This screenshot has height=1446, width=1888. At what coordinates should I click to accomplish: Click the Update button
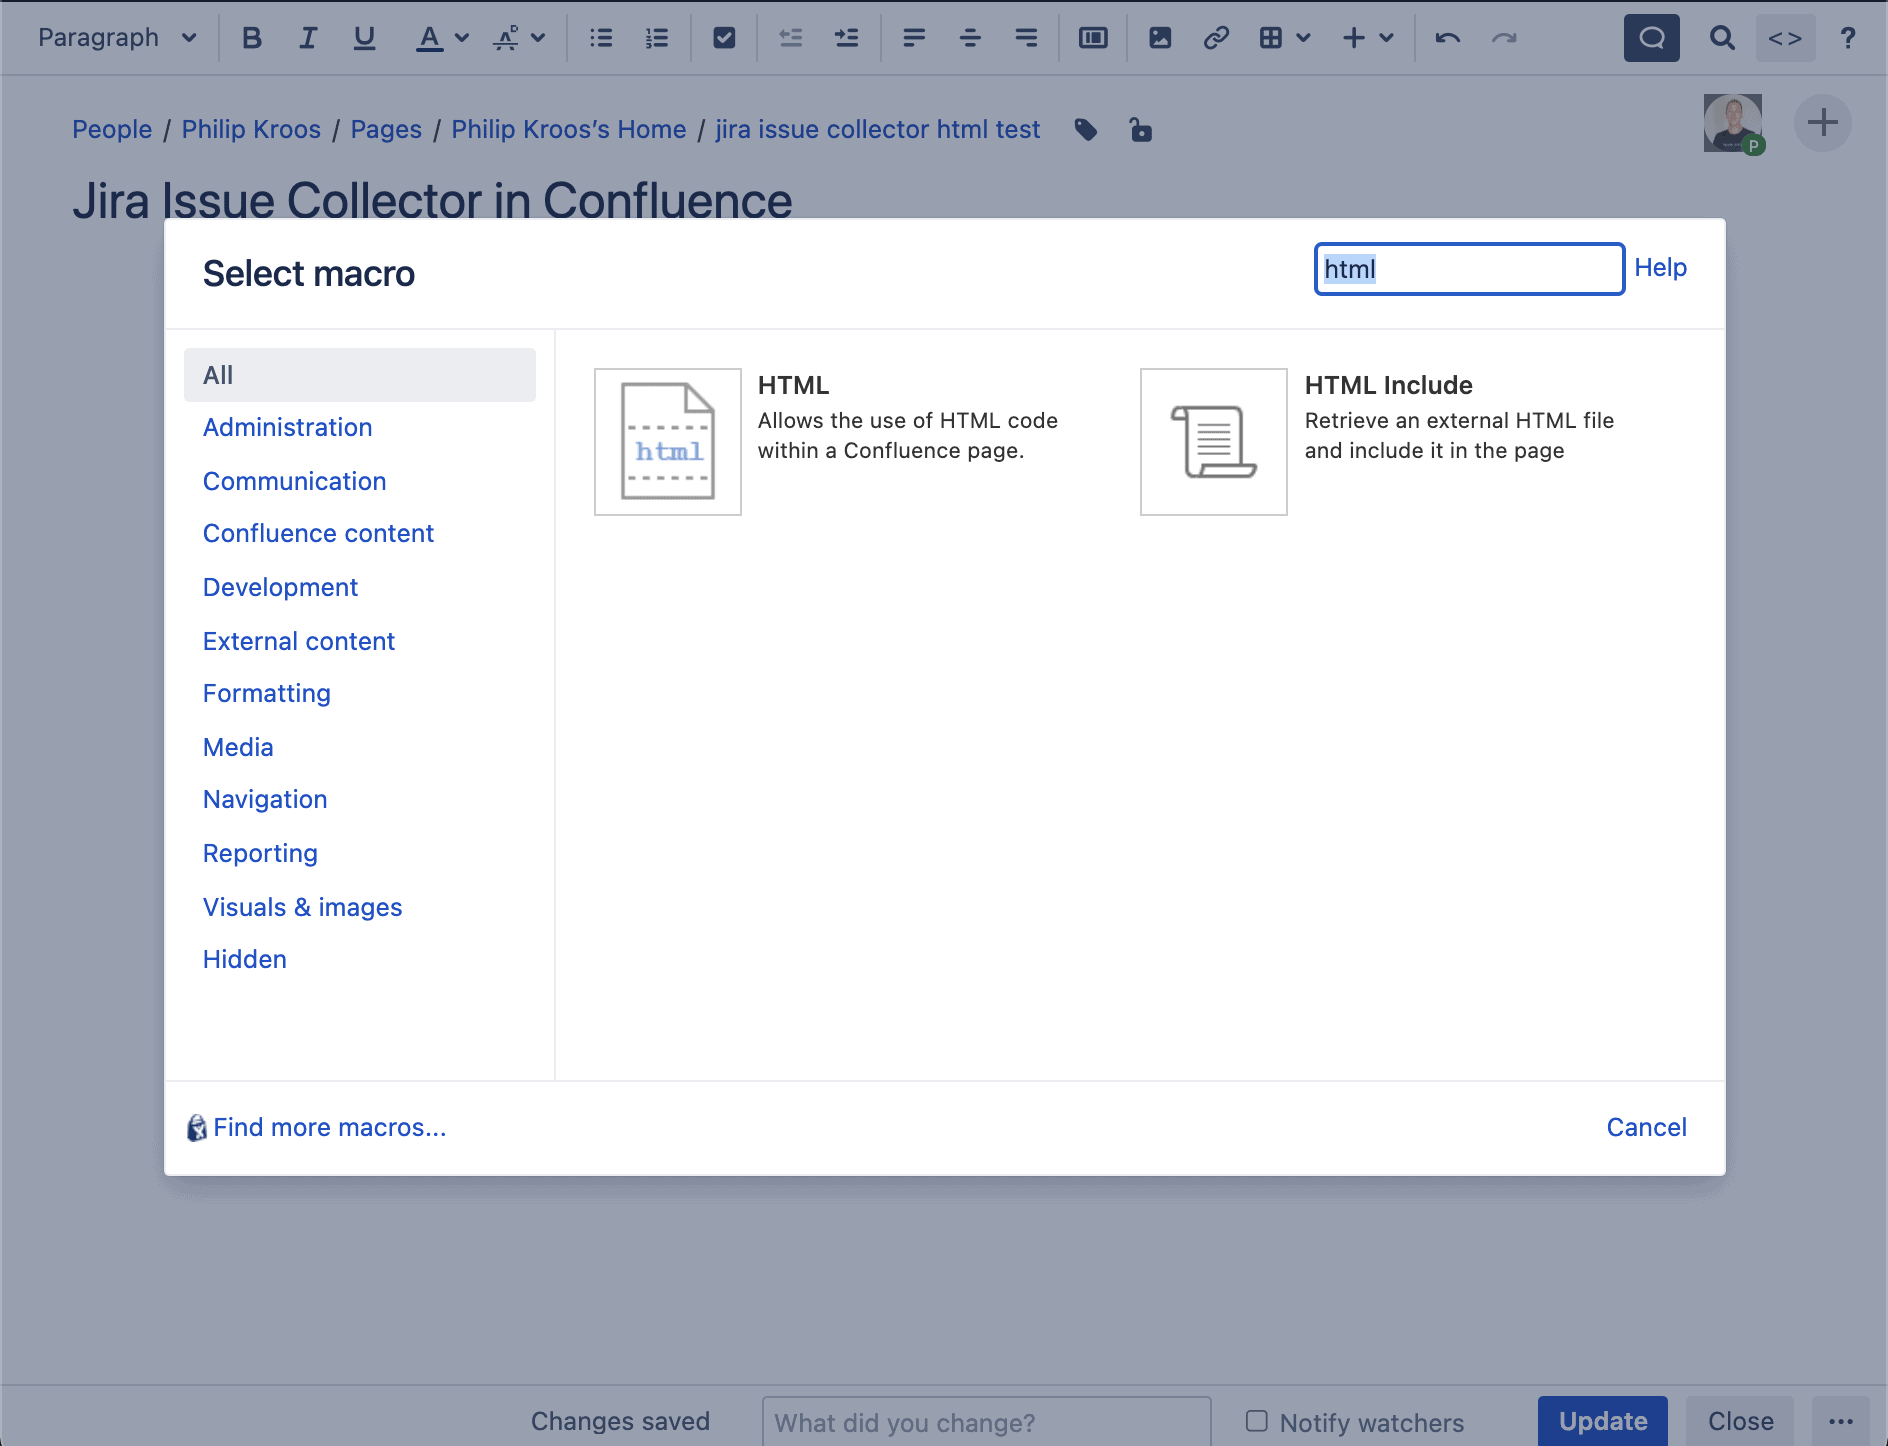(1602, 1421)
